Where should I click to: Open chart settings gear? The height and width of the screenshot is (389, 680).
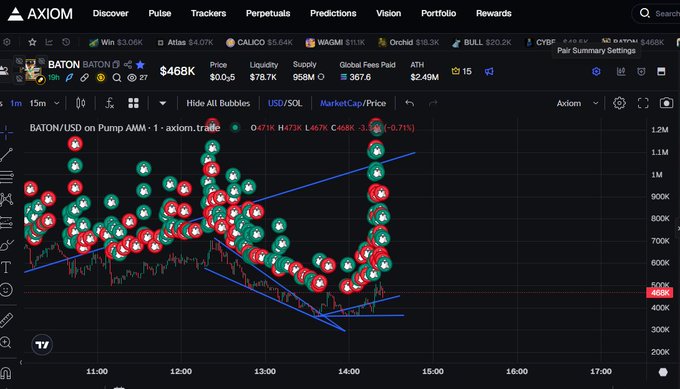coord(619,103)
